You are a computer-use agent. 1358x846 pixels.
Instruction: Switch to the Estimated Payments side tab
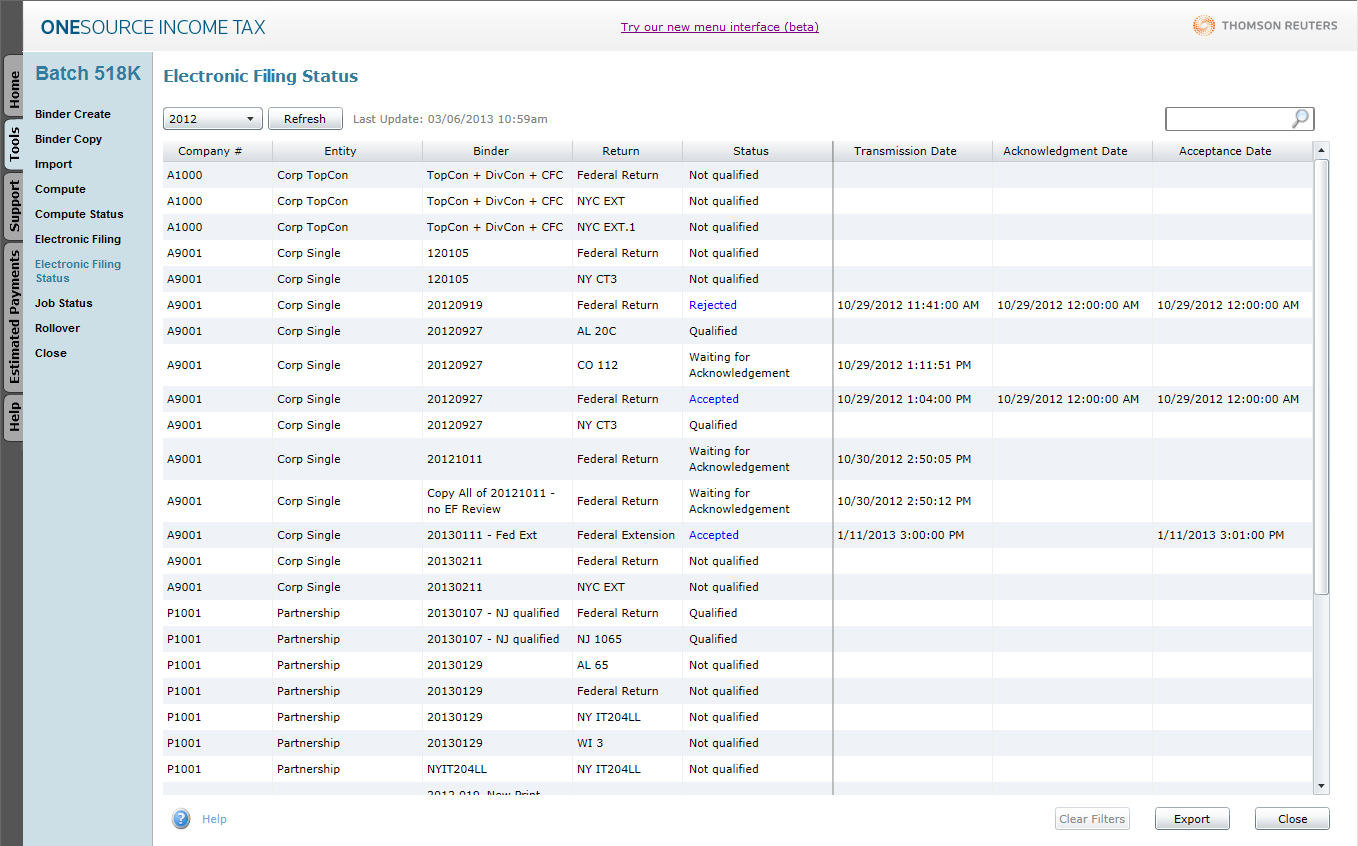(14, 318)
